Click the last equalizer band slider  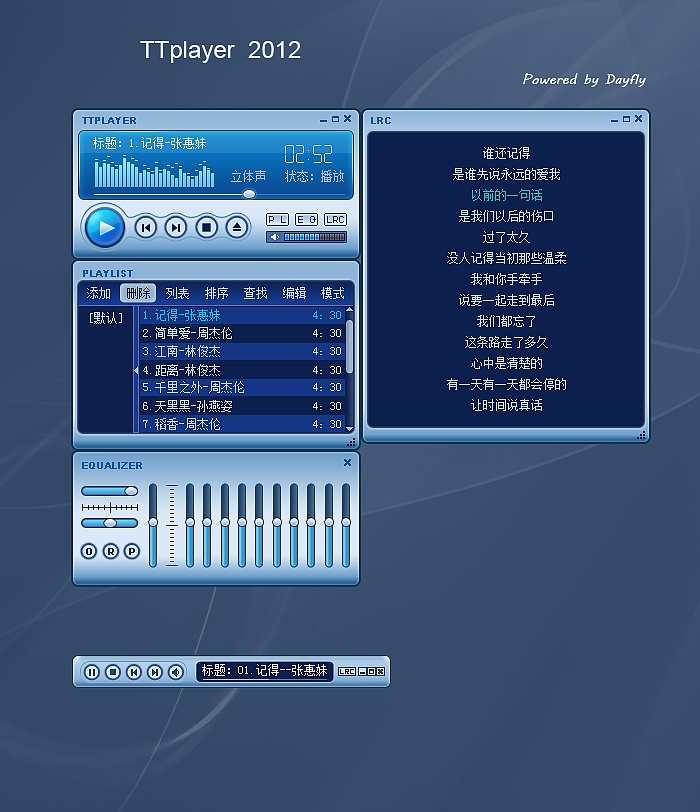[x=346, y=525]
